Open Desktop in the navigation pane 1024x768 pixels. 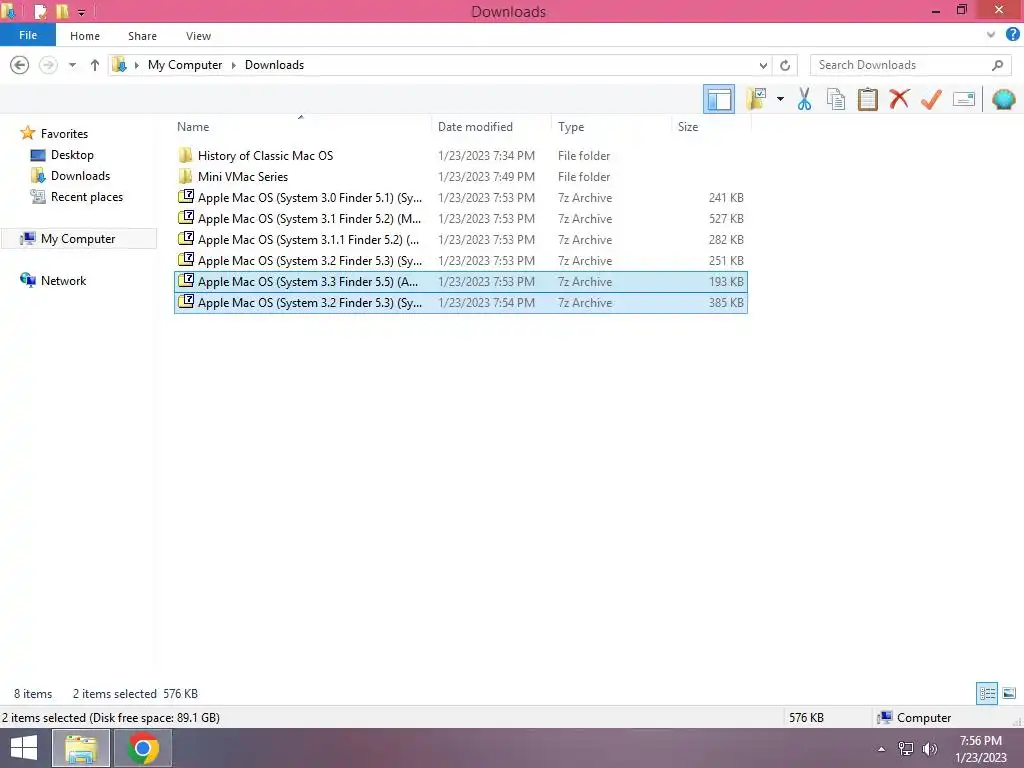72,155
